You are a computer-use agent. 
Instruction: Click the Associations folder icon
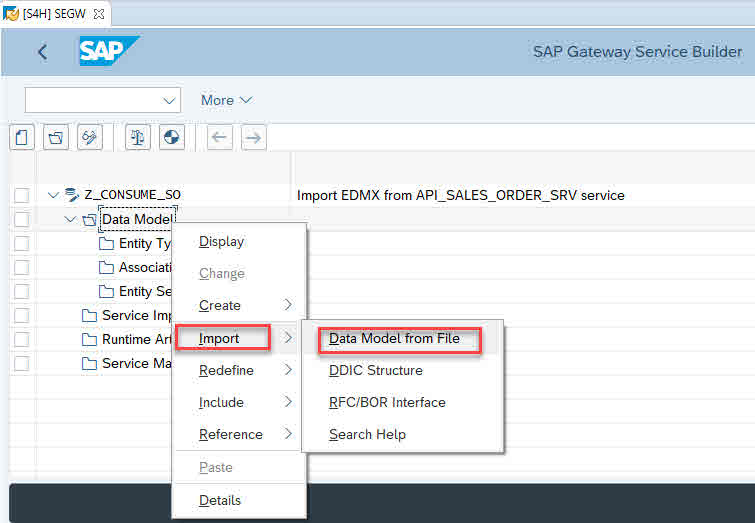click(x=106, y=267)
